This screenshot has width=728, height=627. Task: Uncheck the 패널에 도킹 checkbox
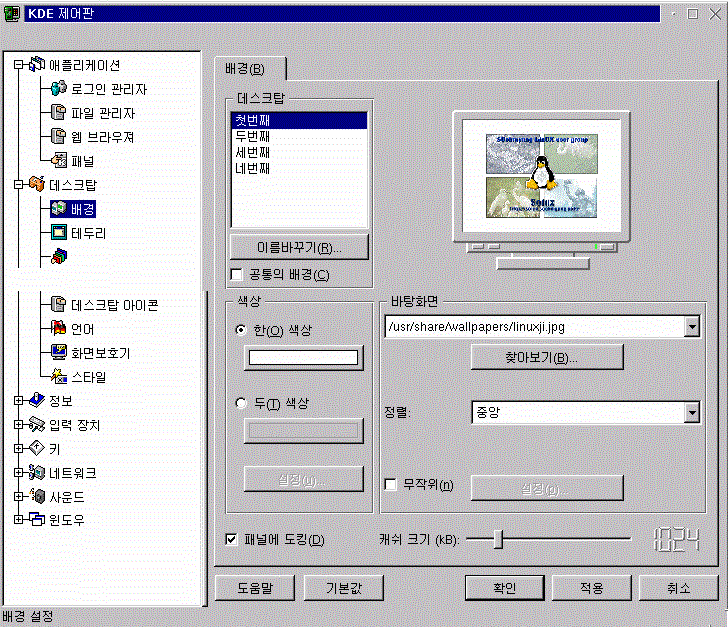point(231,539)
